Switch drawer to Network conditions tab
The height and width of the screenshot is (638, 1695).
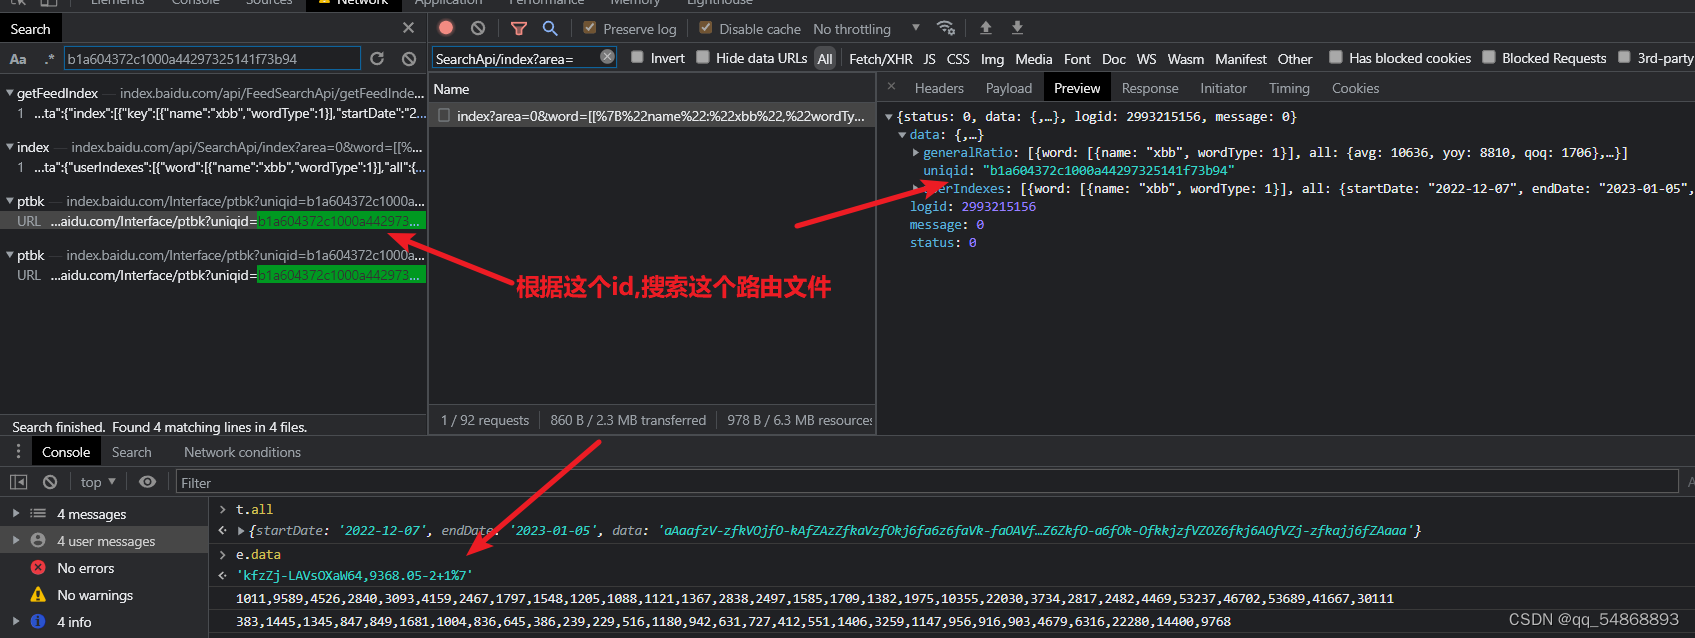point(242,452)
